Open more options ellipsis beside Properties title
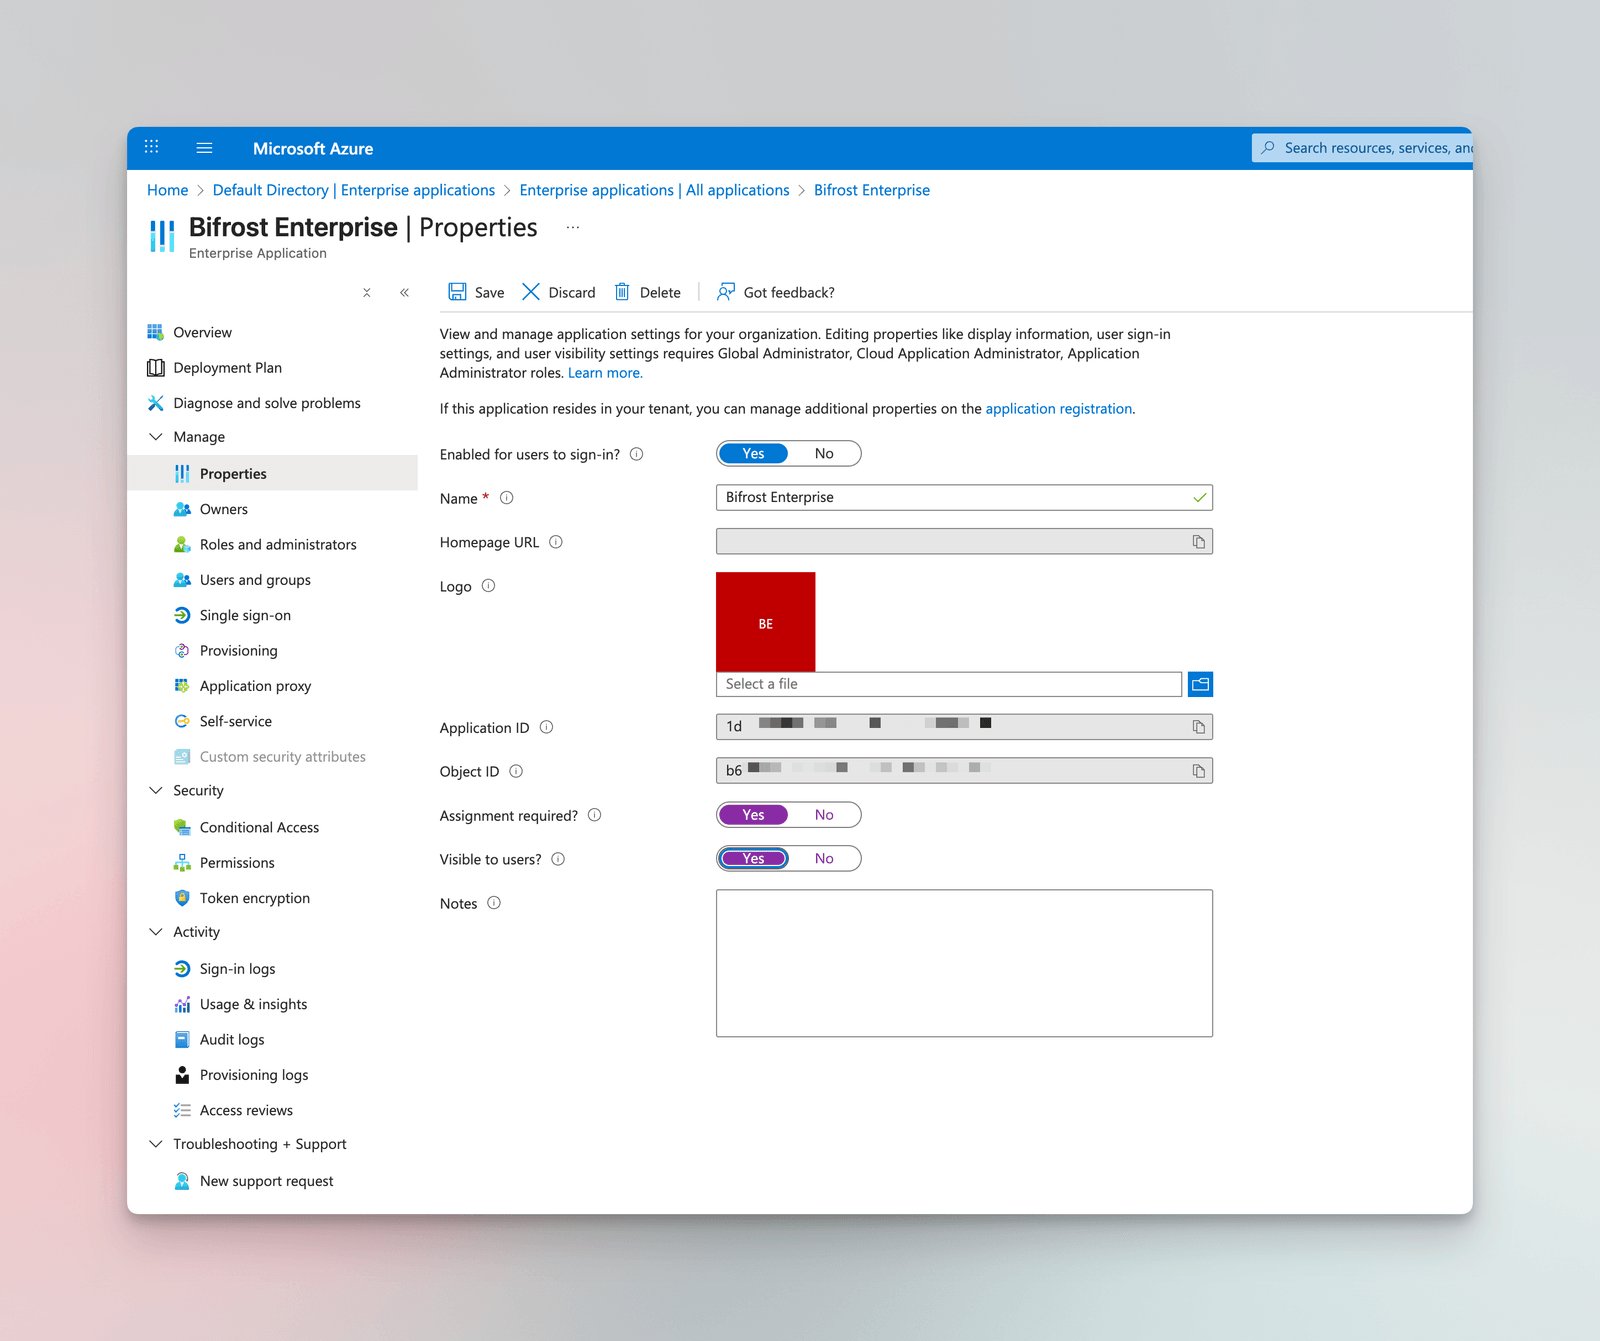Screen dimensions: 1600x1341 573,227
